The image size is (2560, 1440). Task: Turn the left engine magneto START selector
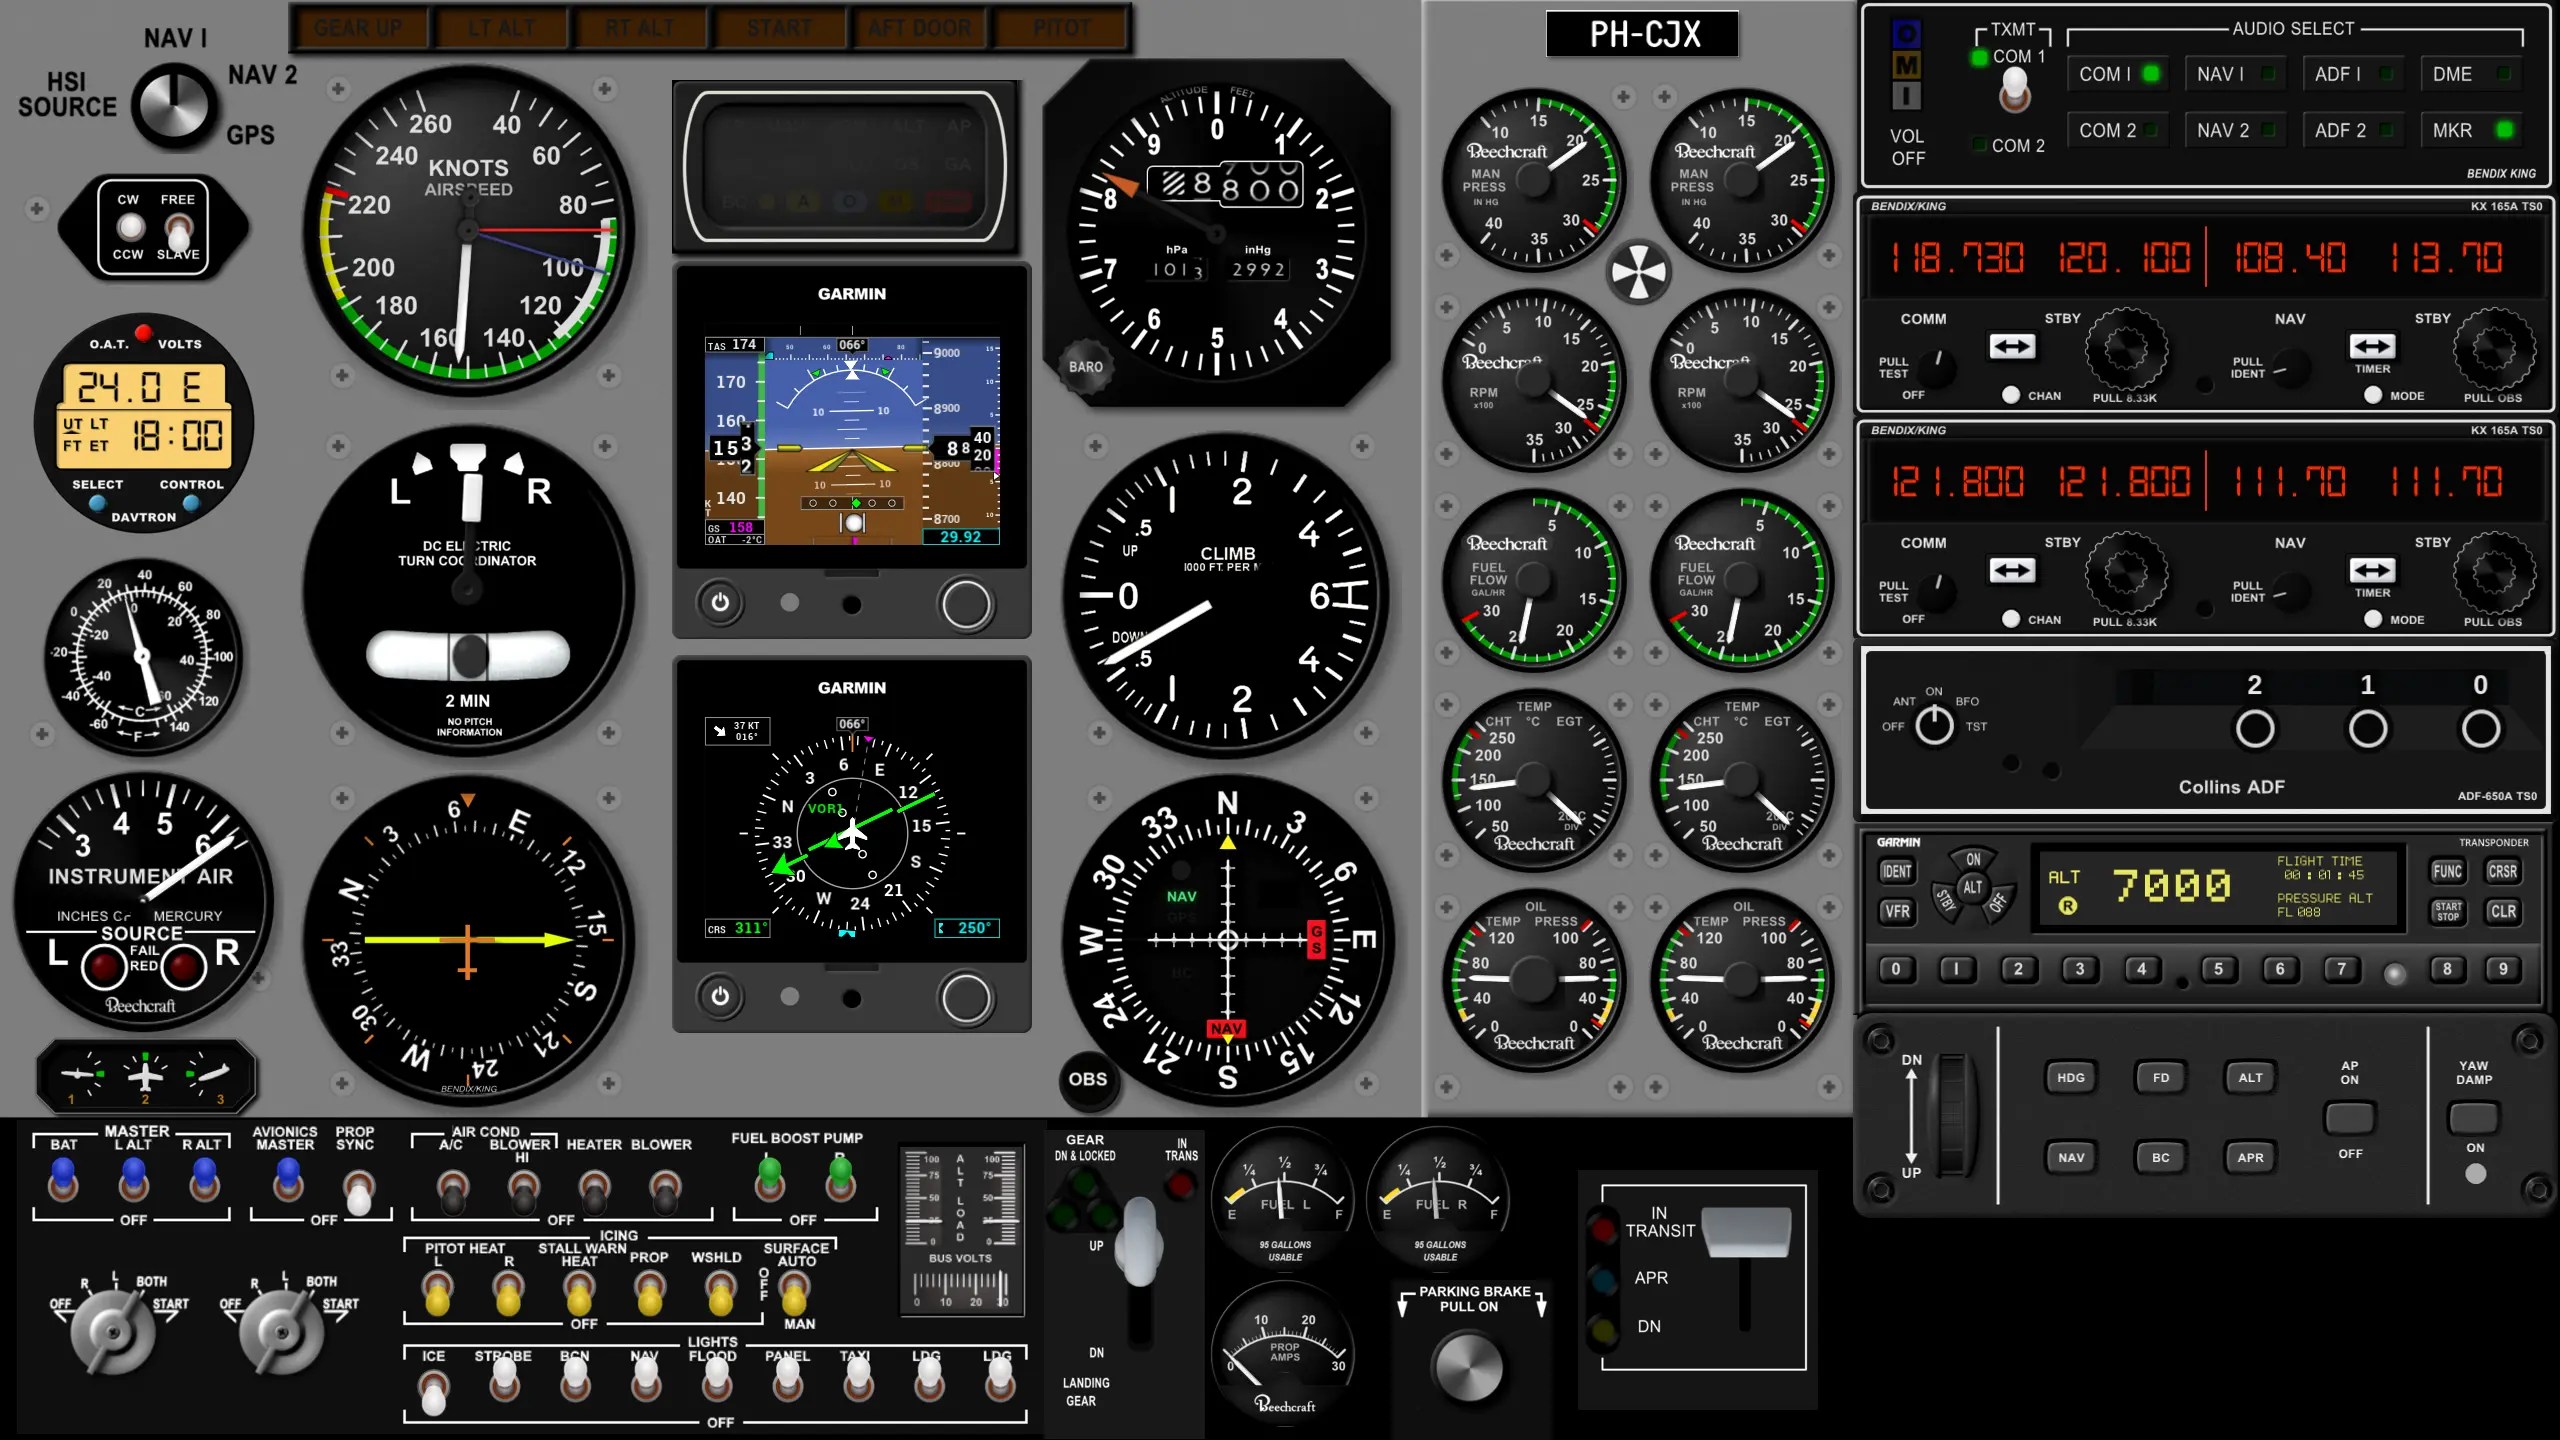click(113, 1330)
